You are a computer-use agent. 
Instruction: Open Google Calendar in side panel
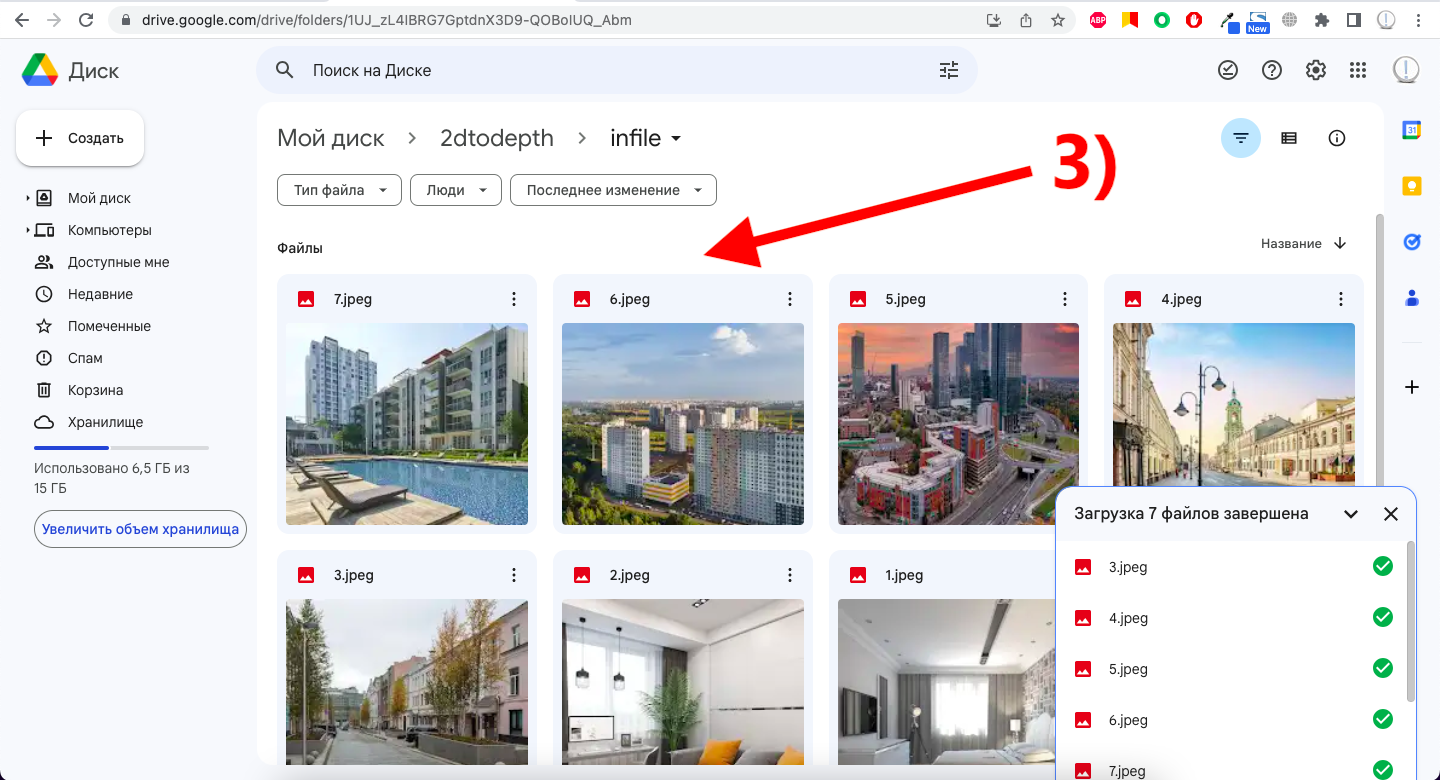1412,130
